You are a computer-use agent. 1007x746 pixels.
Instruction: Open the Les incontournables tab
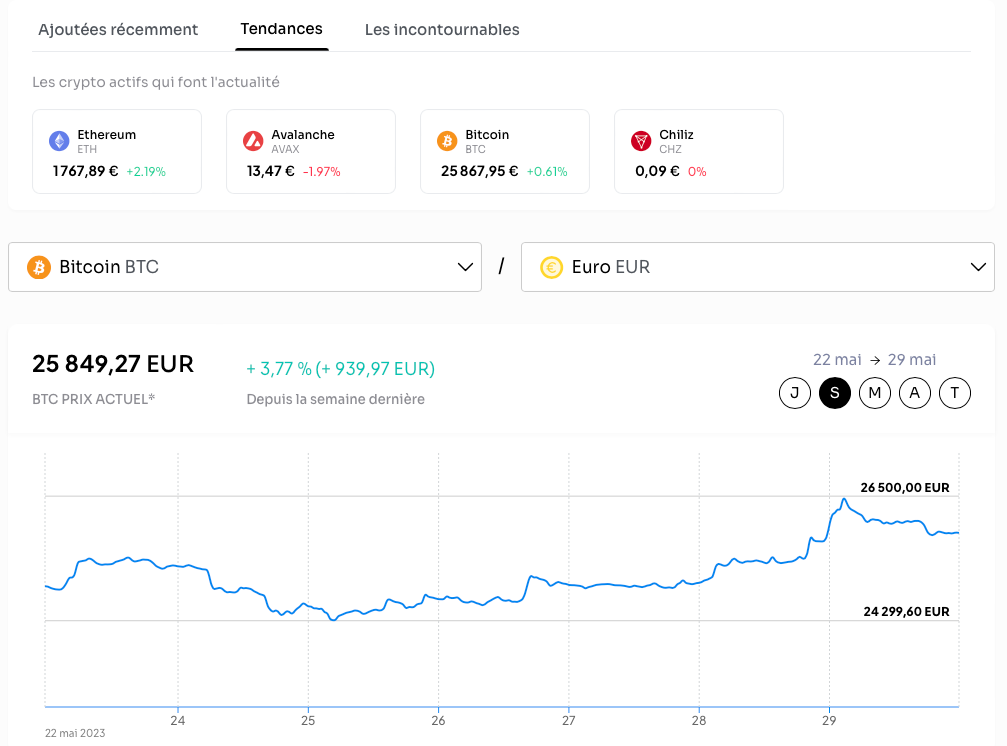click(x=442, y=30)
